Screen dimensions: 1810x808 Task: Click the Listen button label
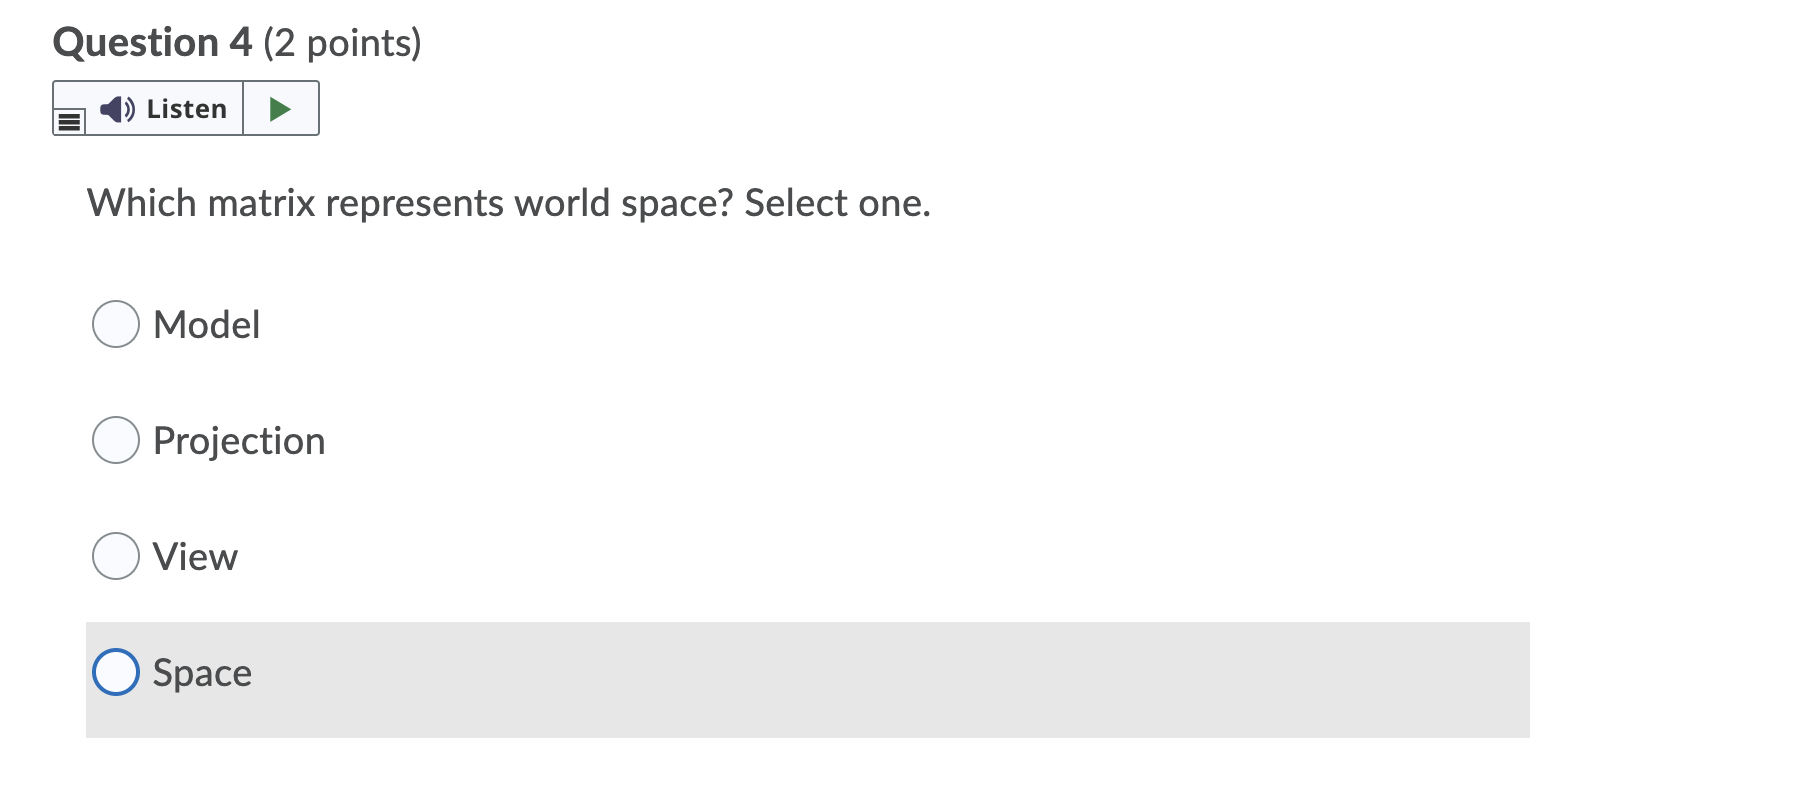pos(187,109)
